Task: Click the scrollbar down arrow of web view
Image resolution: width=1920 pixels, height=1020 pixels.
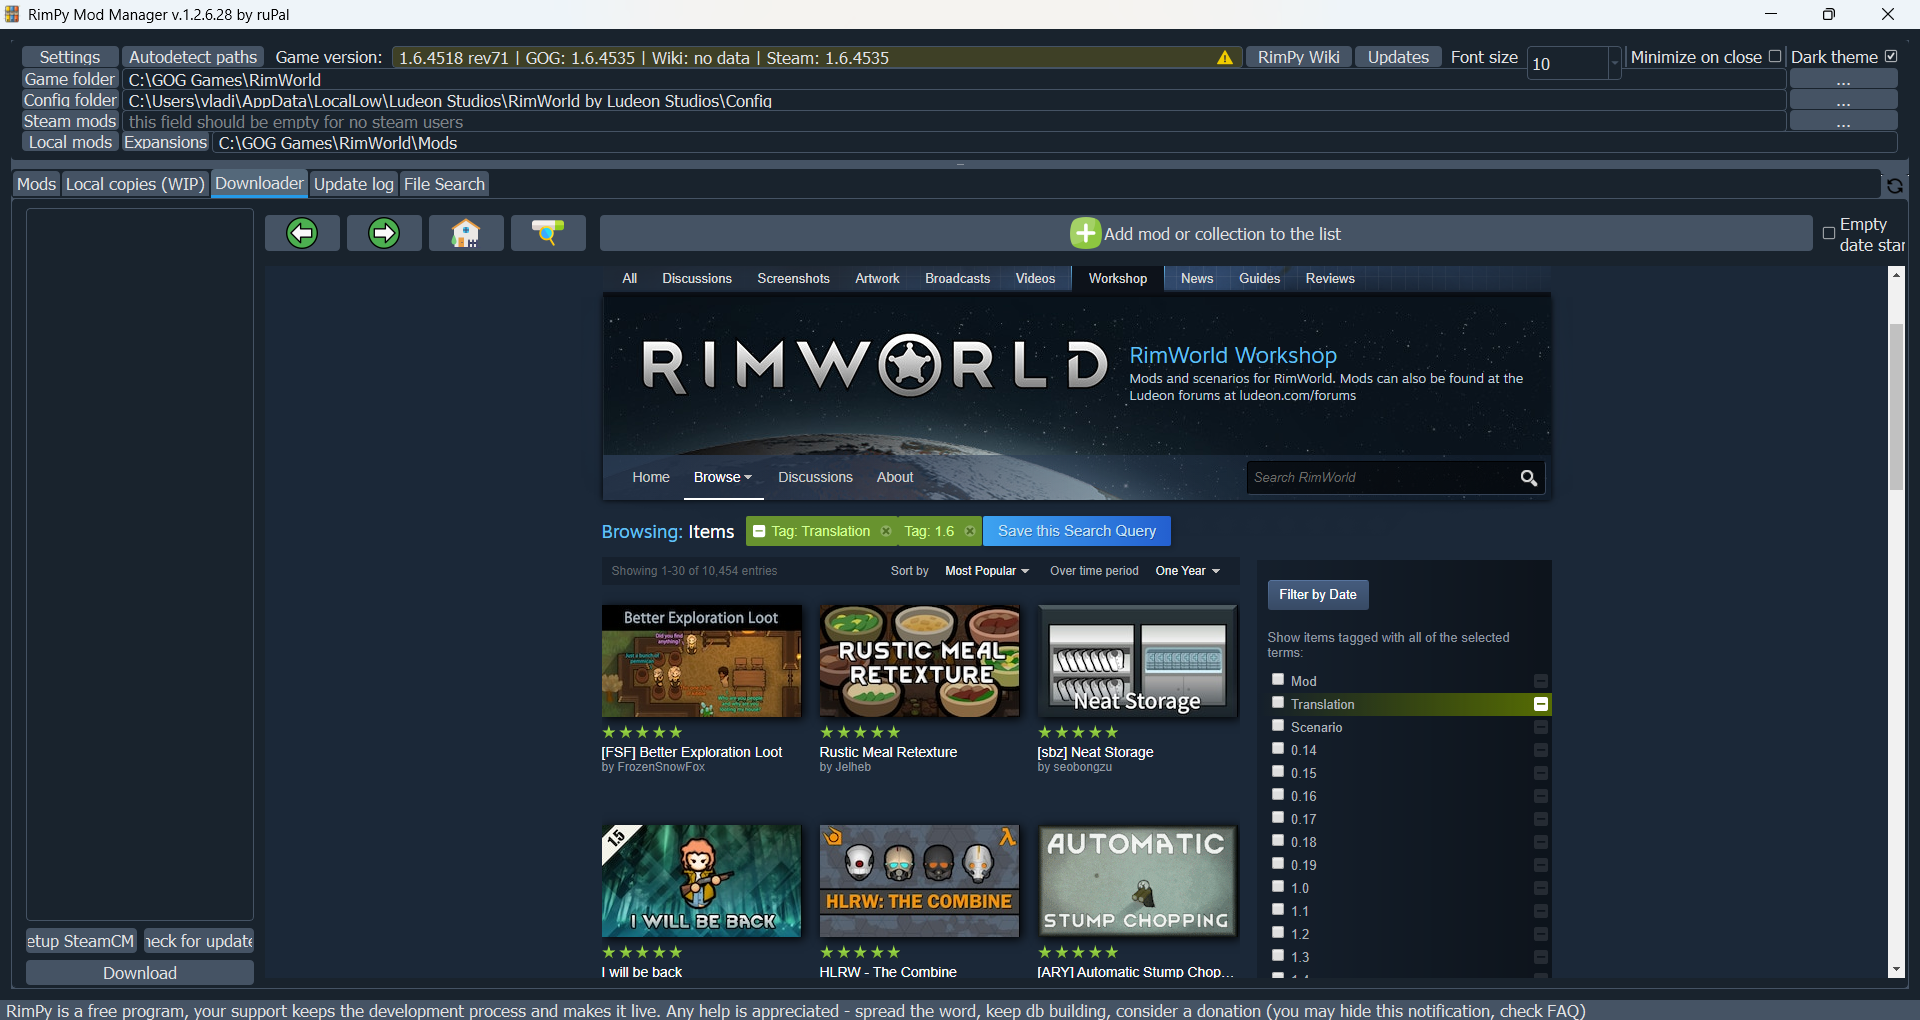Action: tap(1896, 970)
